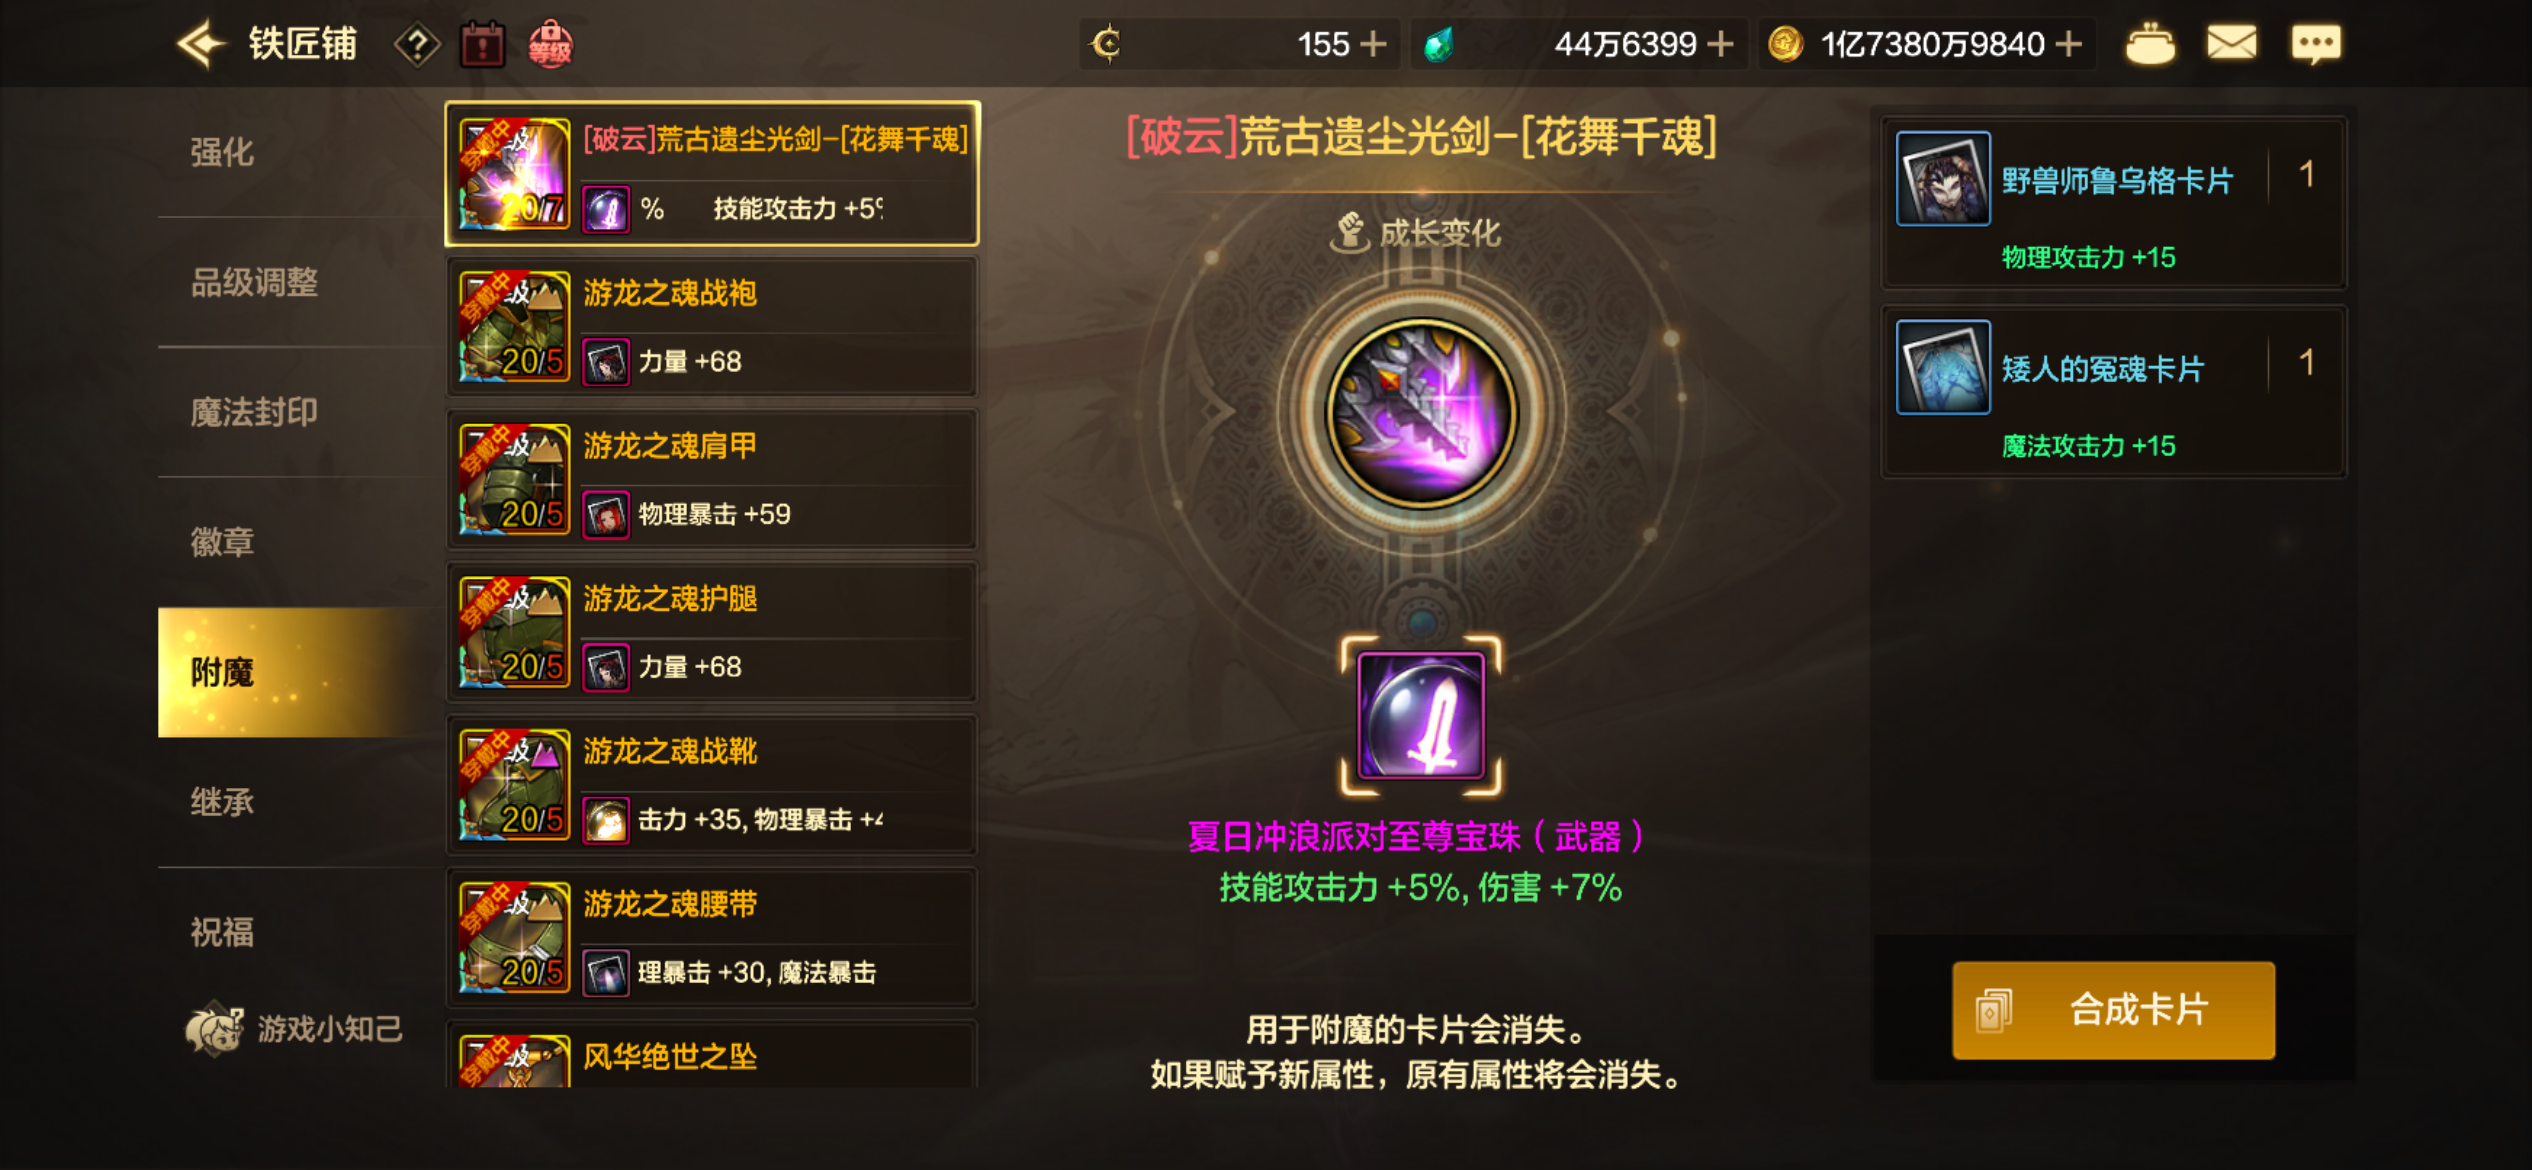Click the 合成卡片 button
2532x1170 pixels.
click(2113, 1010)
